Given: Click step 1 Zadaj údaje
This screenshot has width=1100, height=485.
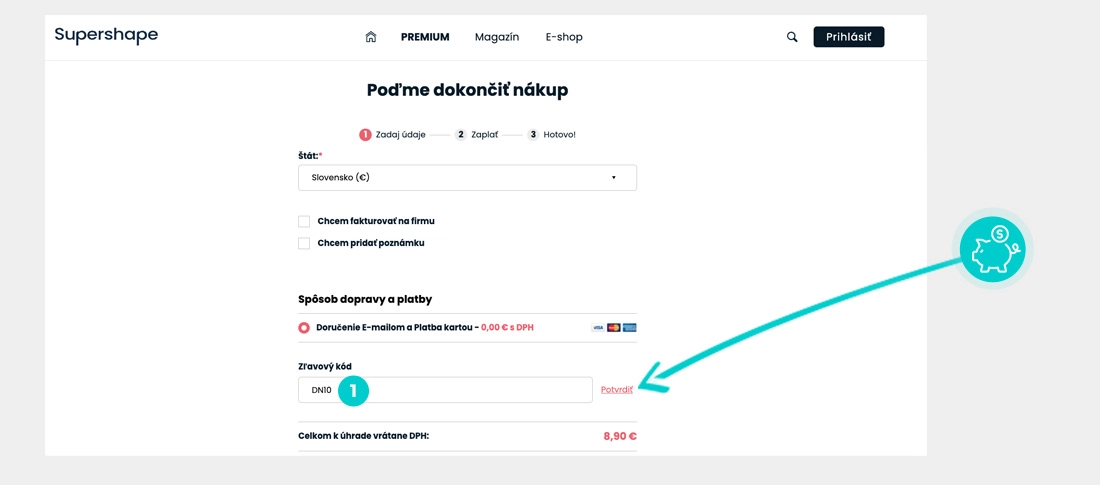Looking at the screenshot, I should [393, 135].
